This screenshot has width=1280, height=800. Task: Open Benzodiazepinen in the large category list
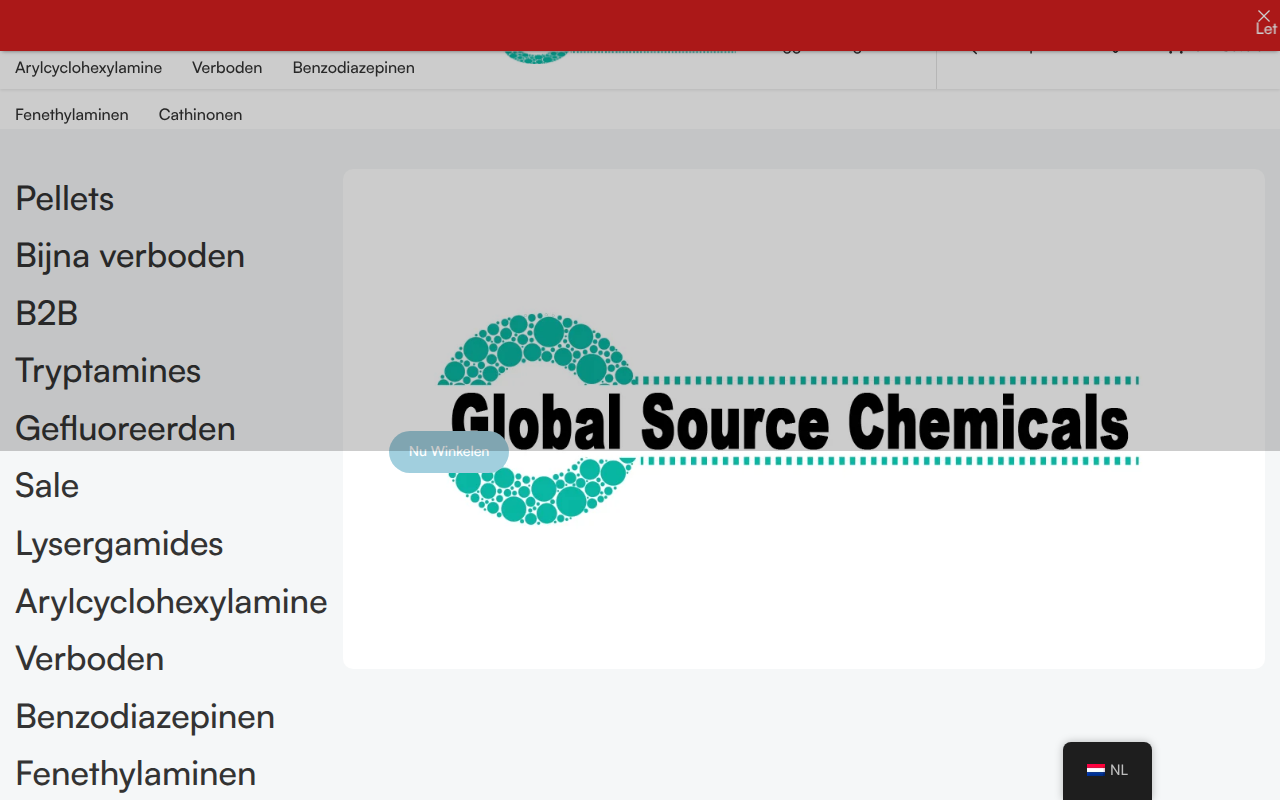(145, 716)
